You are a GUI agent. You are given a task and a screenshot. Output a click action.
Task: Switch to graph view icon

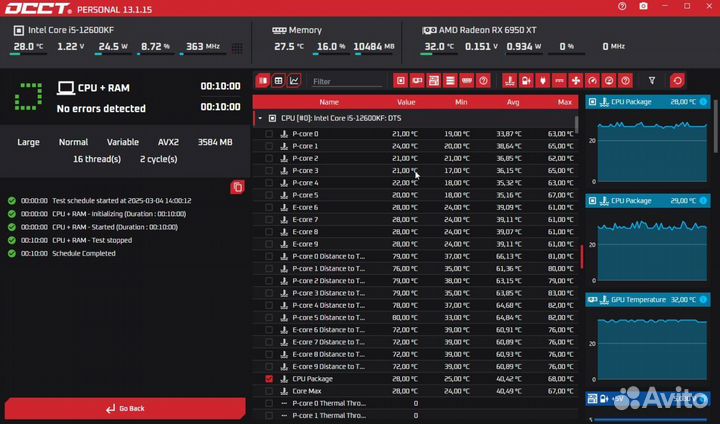(x=294, y=80)
